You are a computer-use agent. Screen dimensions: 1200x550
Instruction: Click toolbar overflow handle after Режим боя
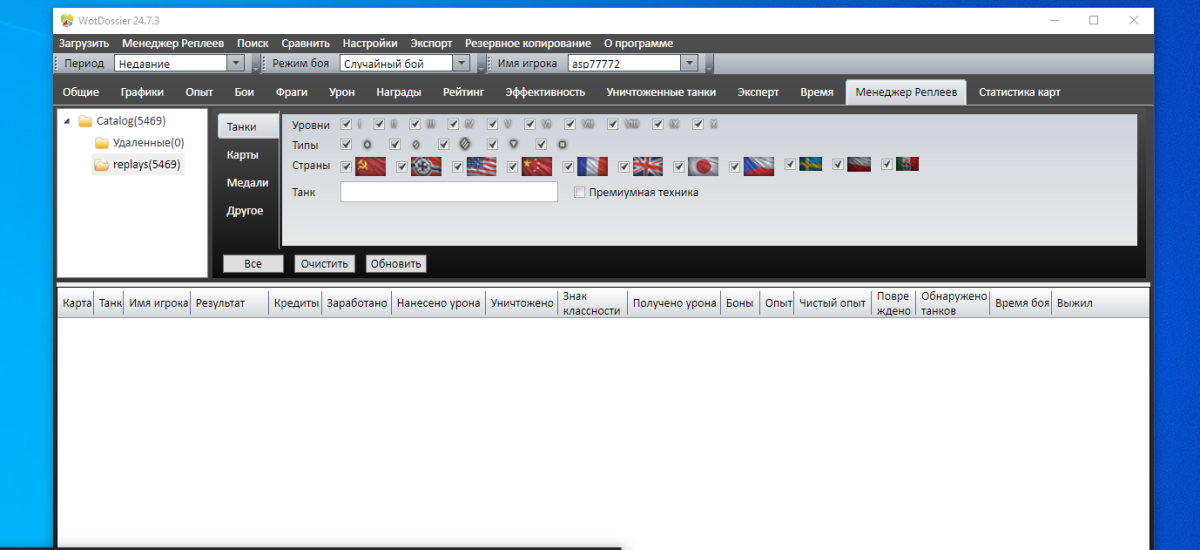click(481, 64)
